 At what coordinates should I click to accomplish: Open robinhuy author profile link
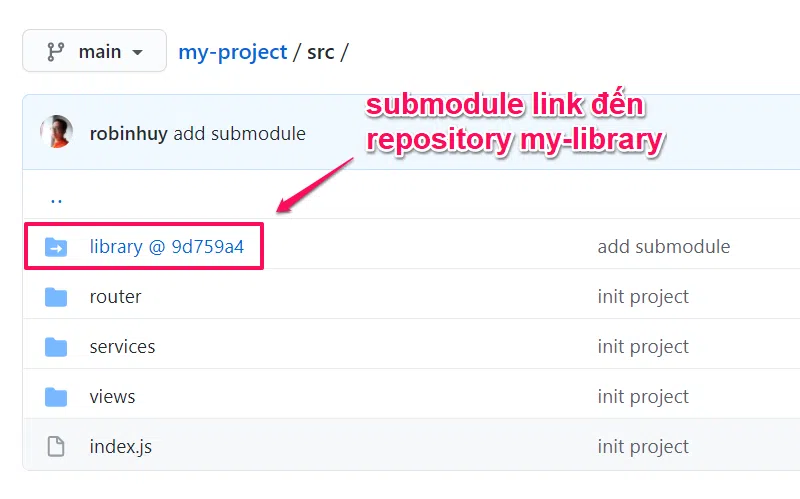[128, 133]
